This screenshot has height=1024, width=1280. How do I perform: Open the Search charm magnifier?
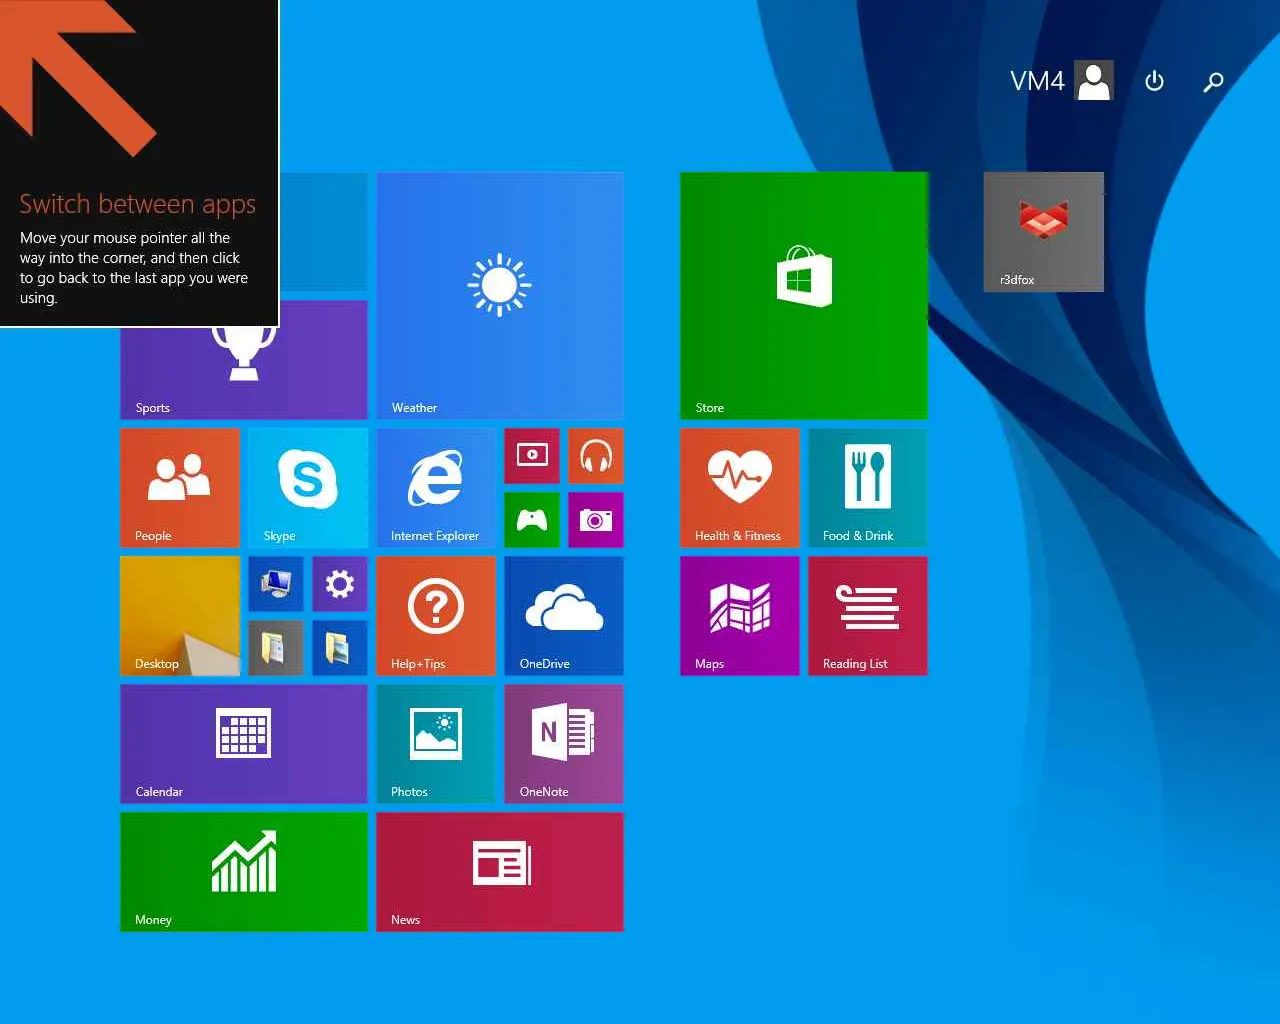click(1213, 81)
